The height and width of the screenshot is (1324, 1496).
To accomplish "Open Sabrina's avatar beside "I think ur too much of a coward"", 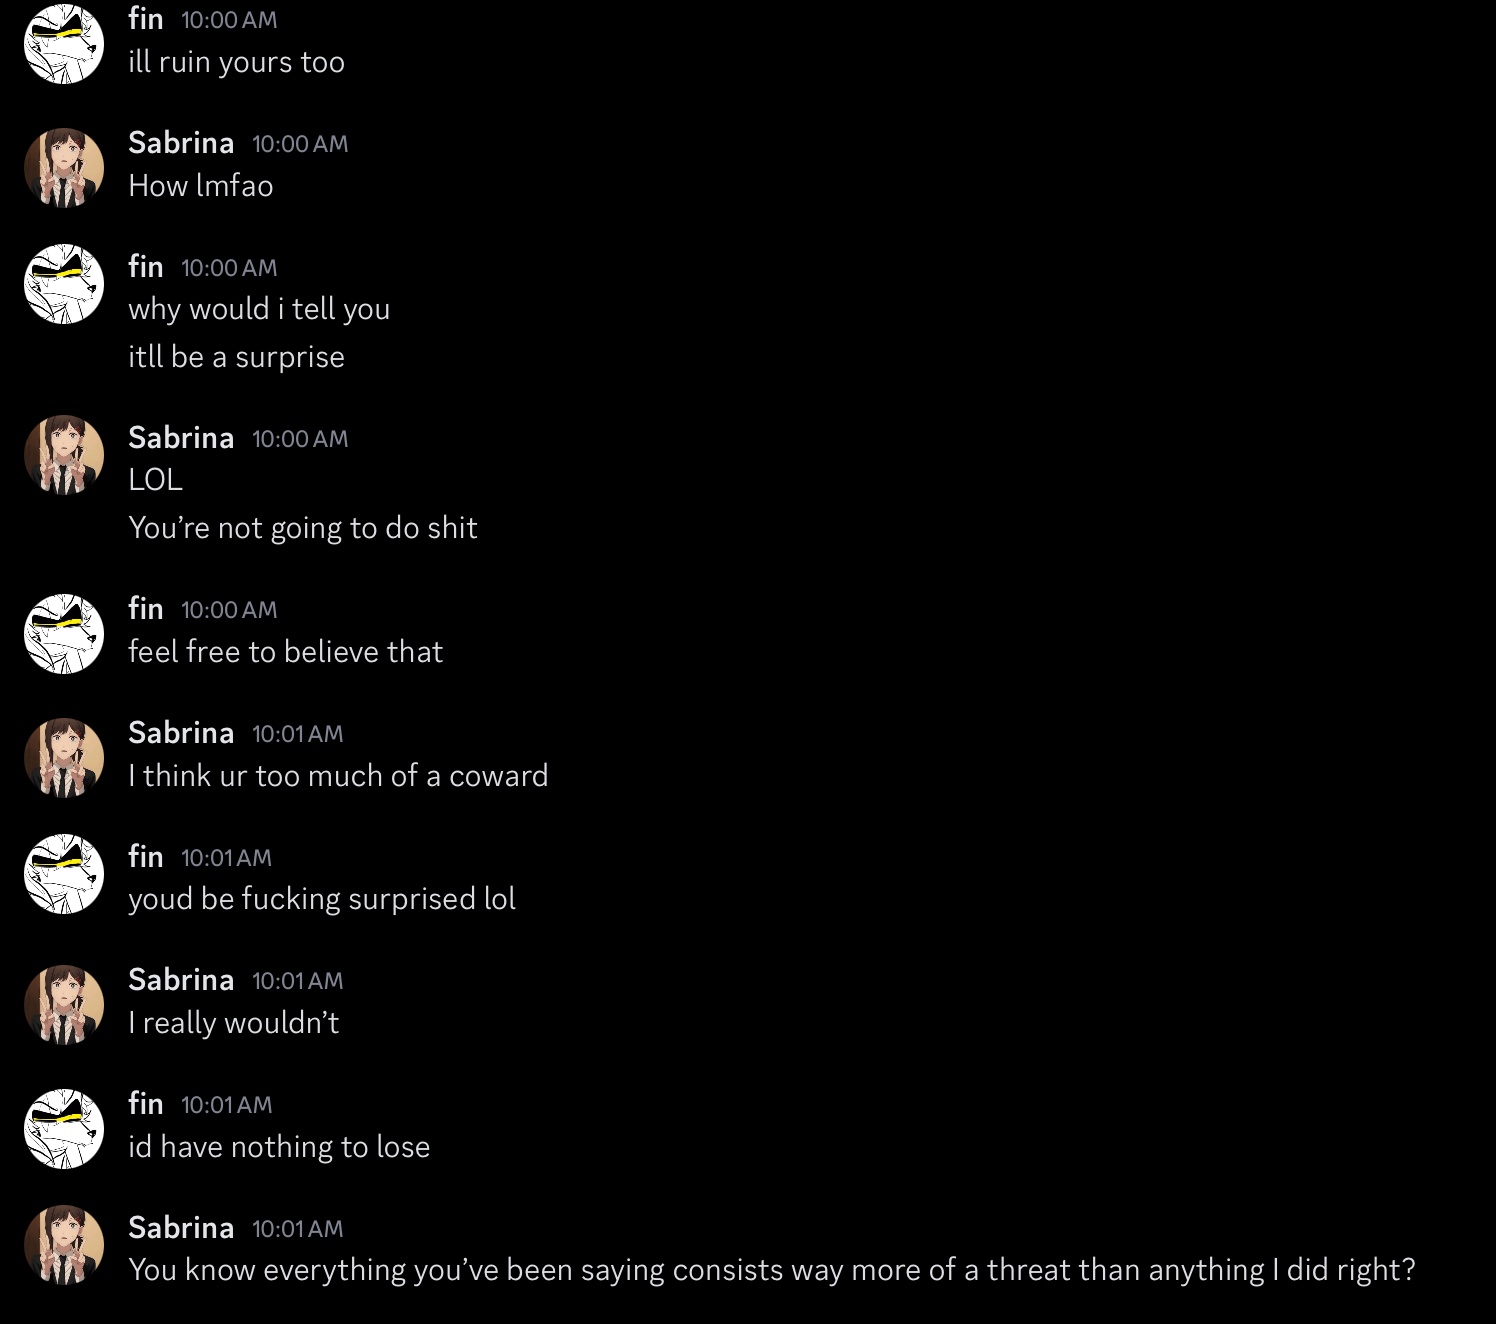I will pos(64,757).
